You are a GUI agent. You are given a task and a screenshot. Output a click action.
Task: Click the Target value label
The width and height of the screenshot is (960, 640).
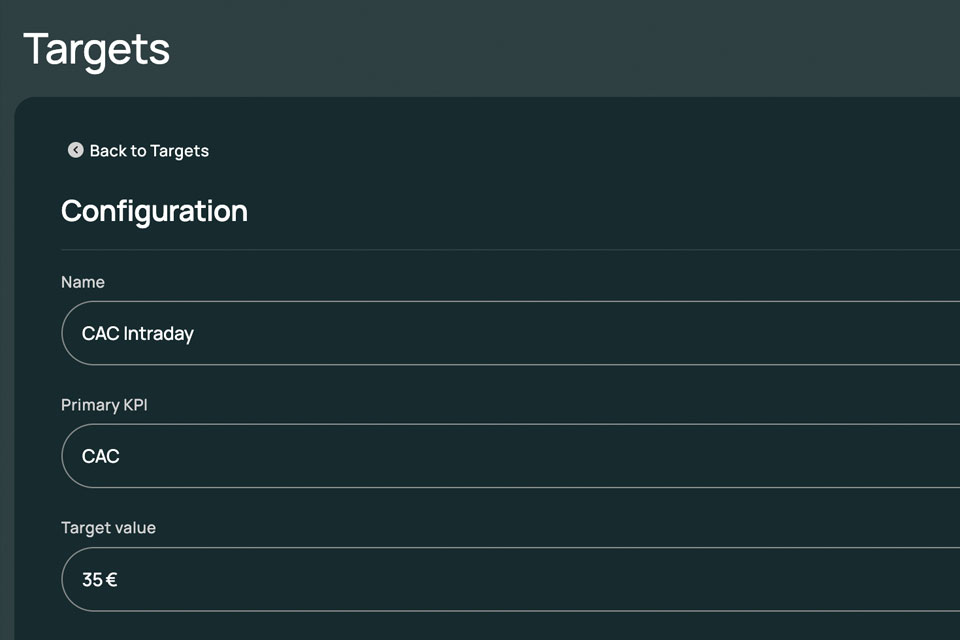tap(108, 528)
